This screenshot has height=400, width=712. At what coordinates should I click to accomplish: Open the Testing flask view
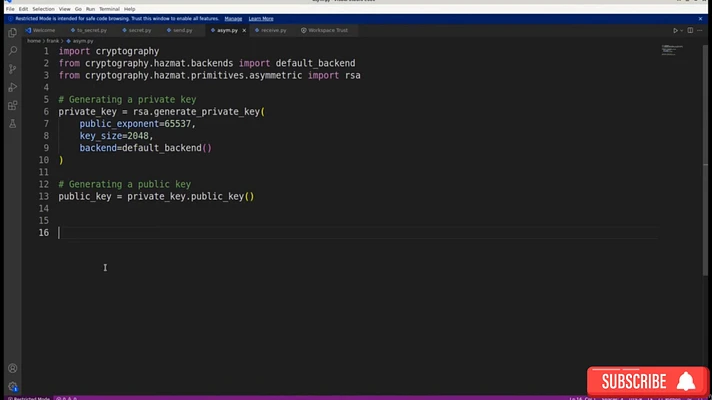[13, 123]
